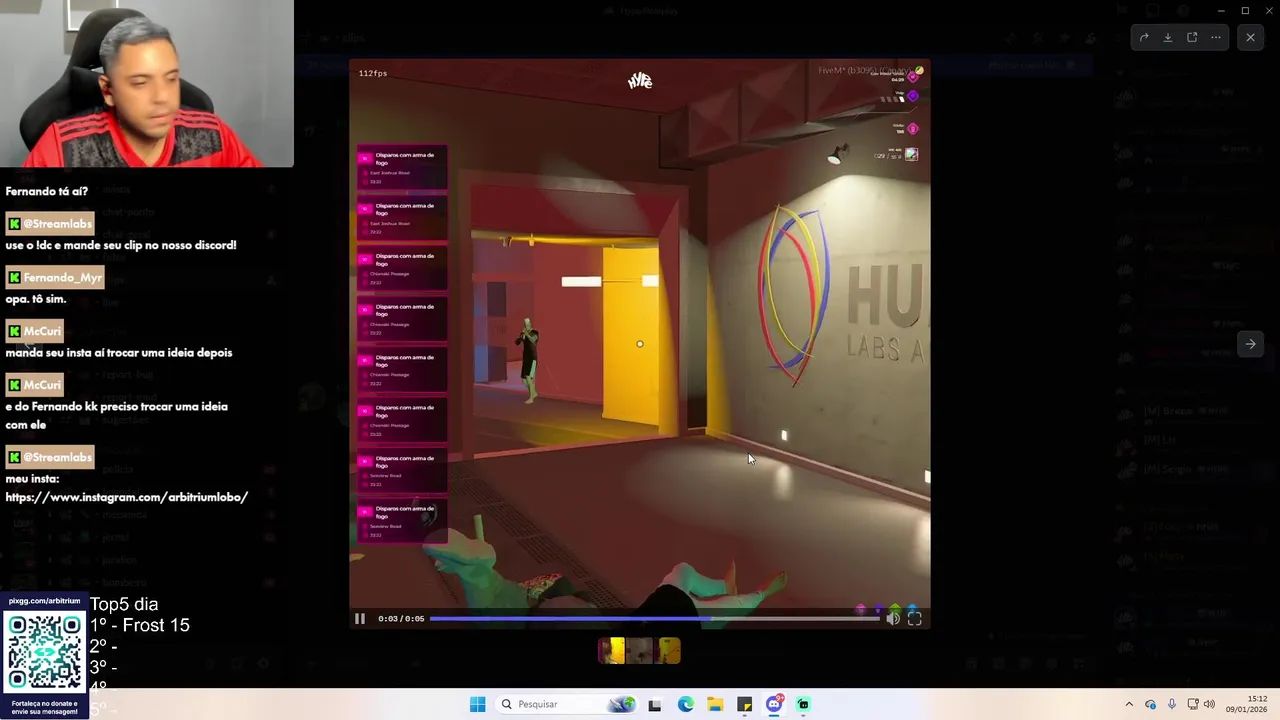This screenshot has height=720, width=1280.
Task: Pause the video clip playback
Action: tap(360, 619)
